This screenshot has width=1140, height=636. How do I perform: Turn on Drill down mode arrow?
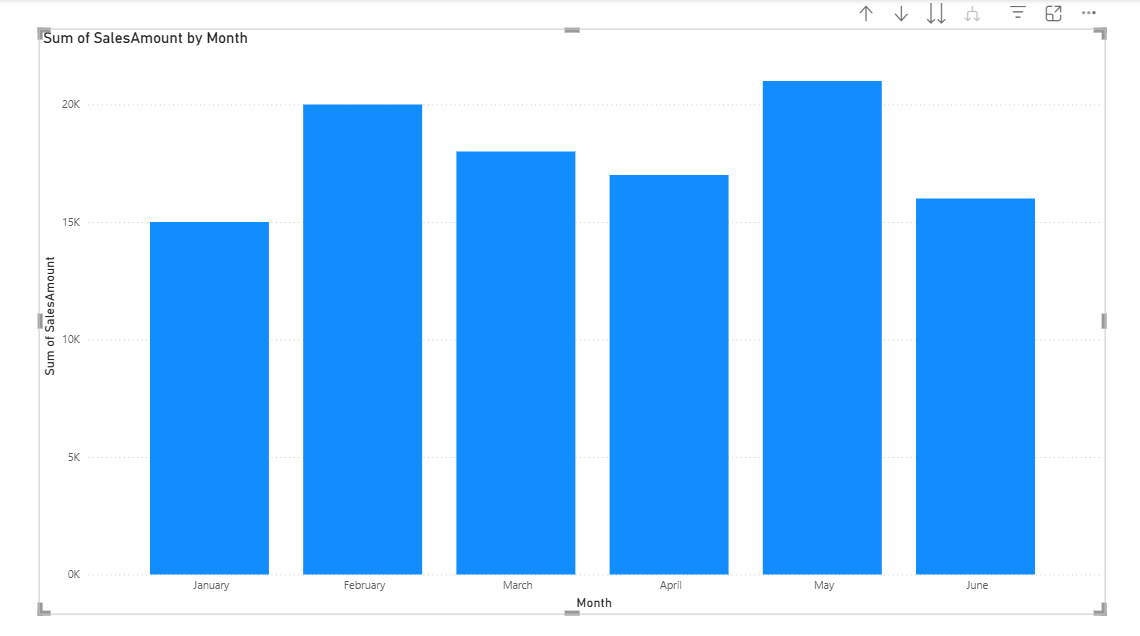(901, 14)
